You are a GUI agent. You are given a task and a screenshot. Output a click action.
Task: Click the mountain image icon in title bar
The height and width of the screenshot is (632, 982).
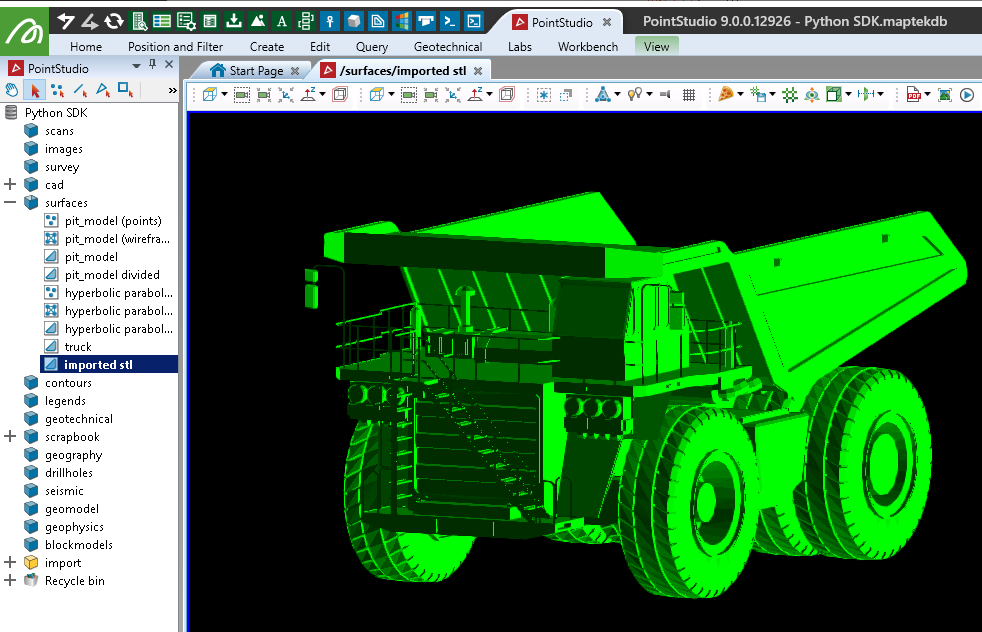pyautogui.click(x=257, y=21)
